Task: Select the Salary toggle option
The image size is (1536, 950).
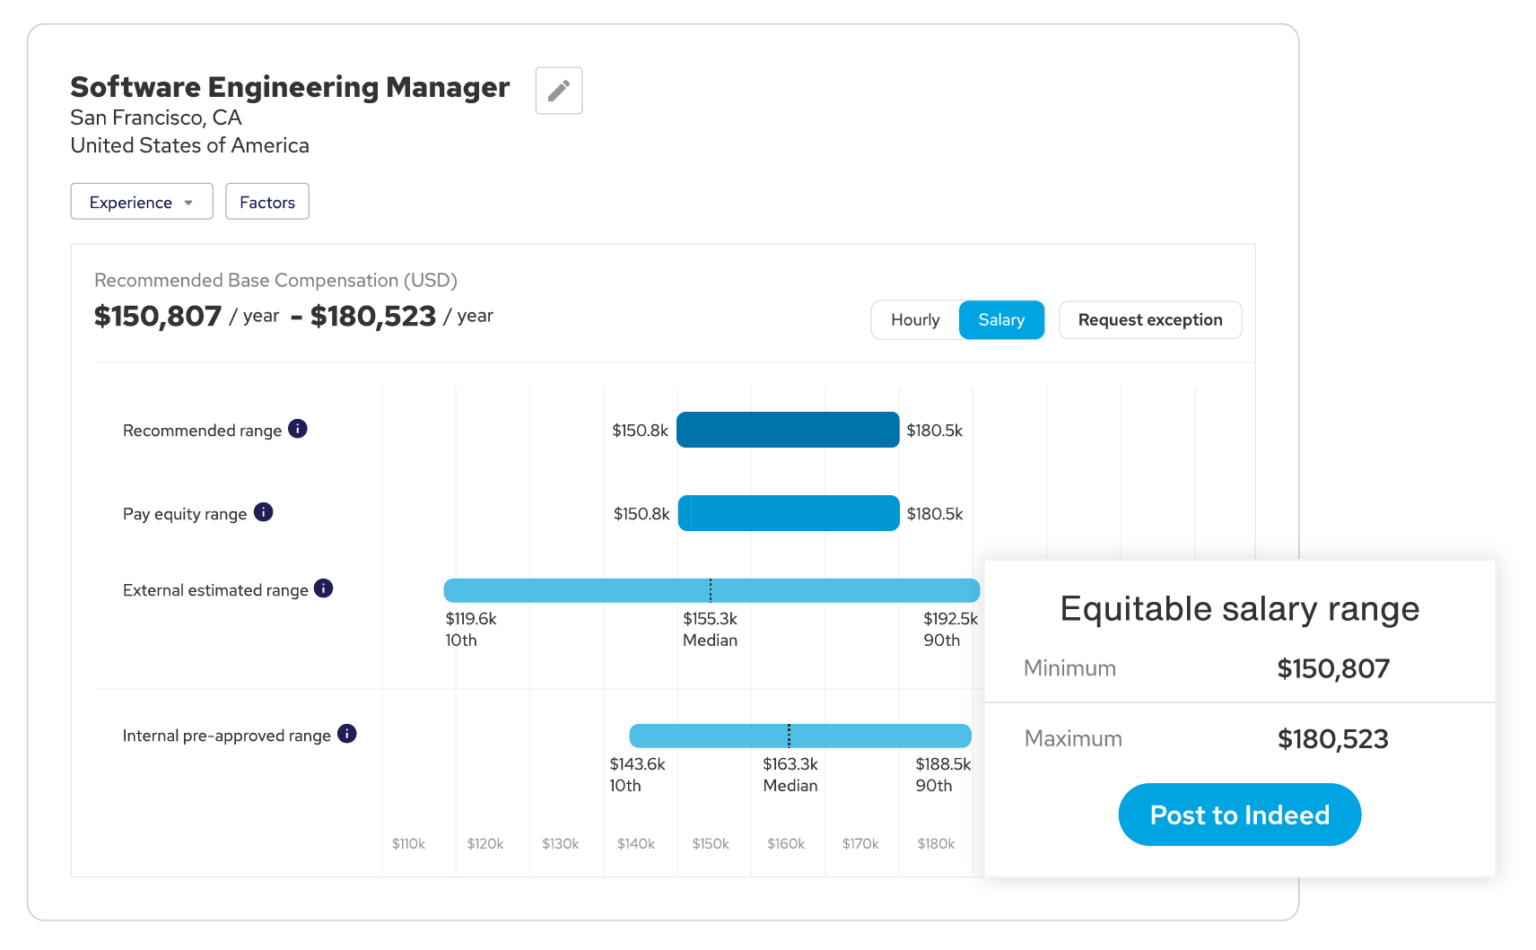Action: pyautogui.click(x=1001, y=320)
